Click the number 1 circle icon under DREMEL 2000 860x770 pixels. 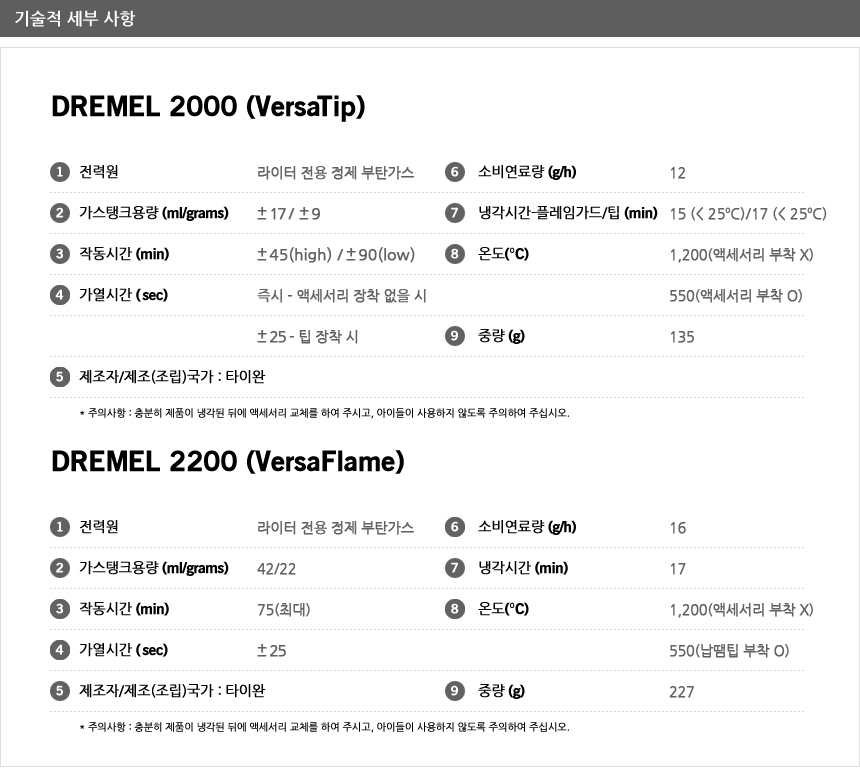coord(60,172)
